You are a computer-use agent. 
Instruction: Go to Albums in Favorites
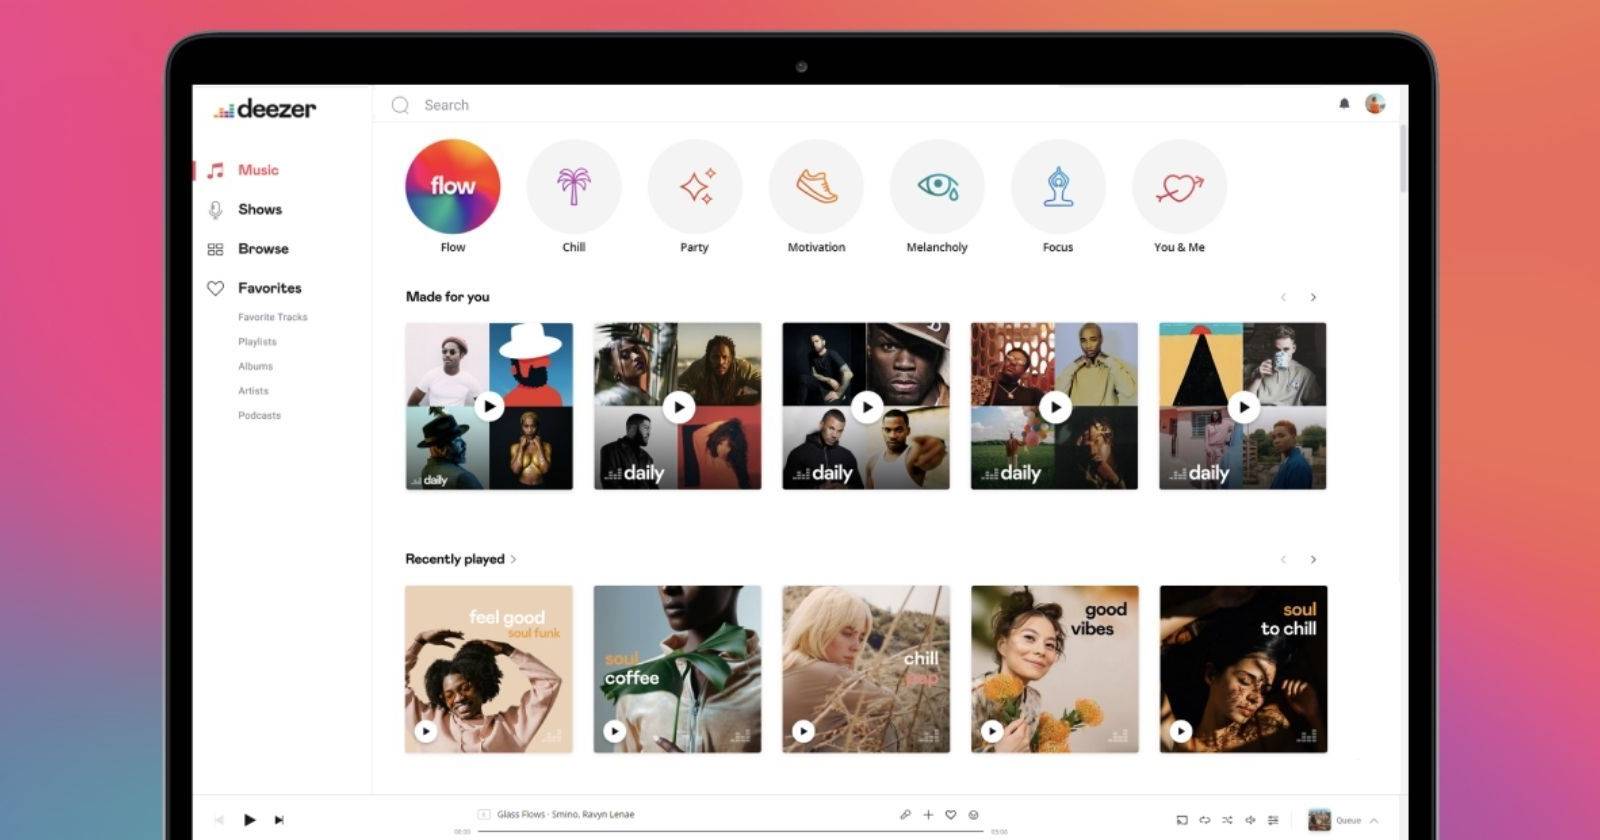pos(255,366)
